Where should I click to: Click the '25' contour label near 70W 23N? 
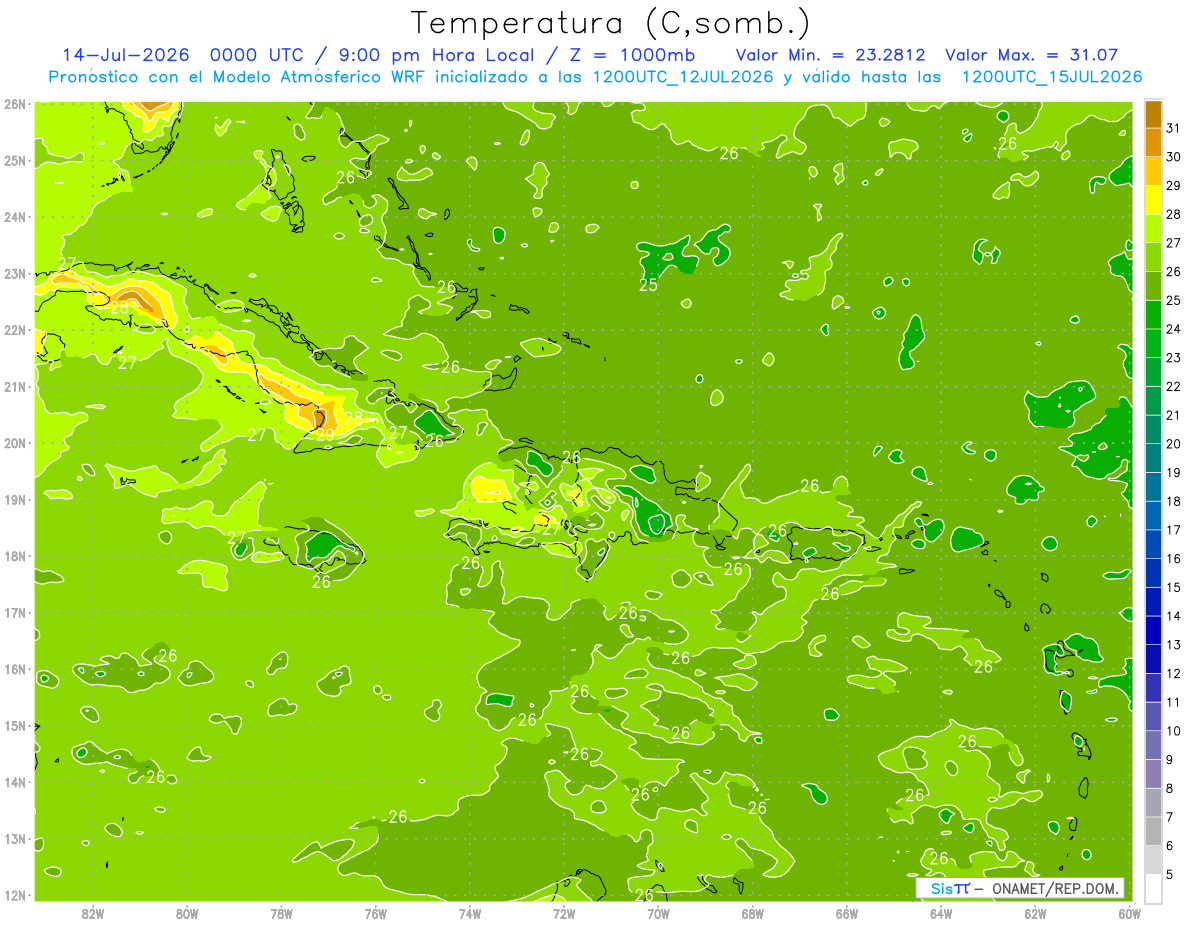[648, 285]
